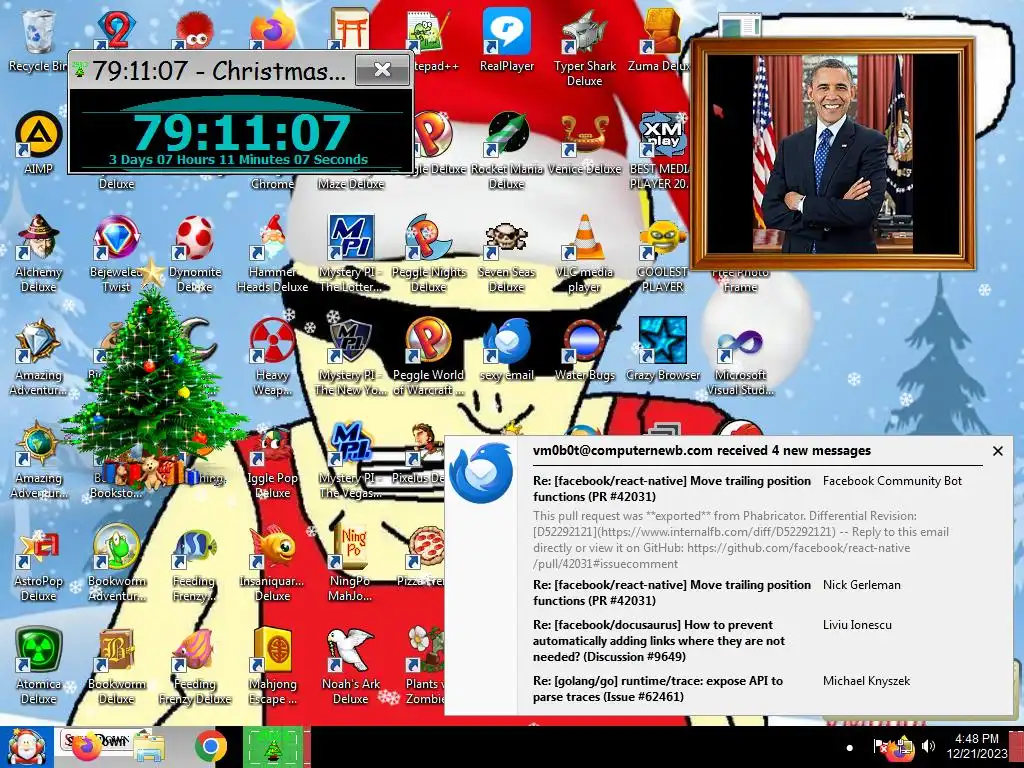Viewport: 1024px width, 768px height.
Task: Switch to Christmas countdown taskbar item
Action: (273, 747)
